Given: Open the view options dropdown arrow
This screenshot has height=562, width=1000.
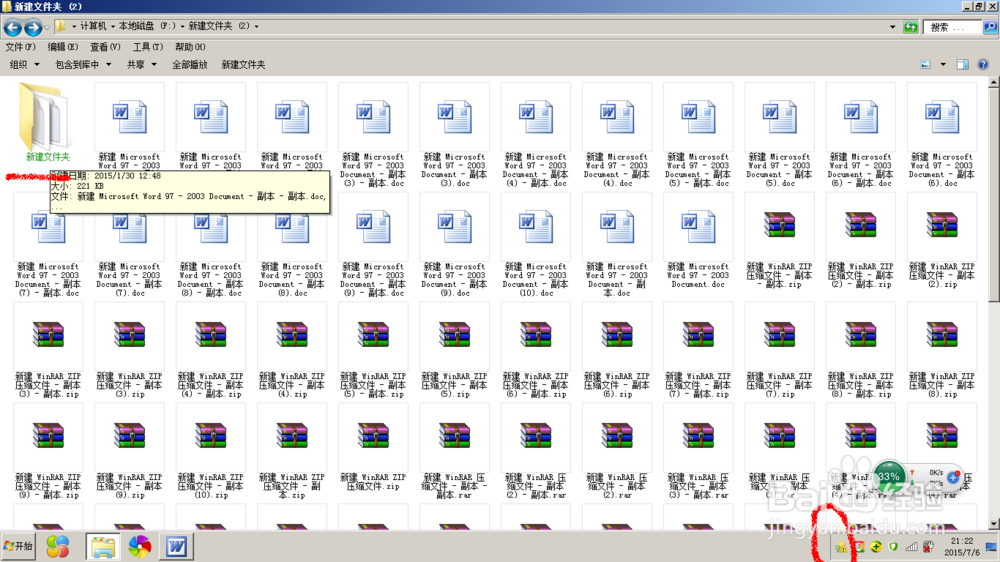Looking at the screenshot, I should click(943, 64).
